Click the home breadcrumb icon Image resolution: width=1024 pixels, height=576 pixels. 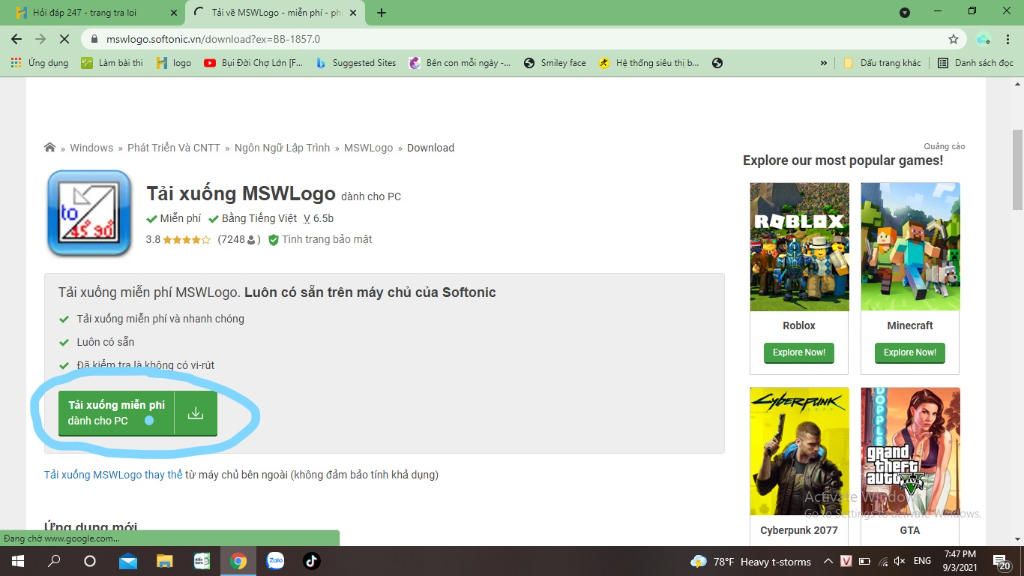(x=50, y=148)
